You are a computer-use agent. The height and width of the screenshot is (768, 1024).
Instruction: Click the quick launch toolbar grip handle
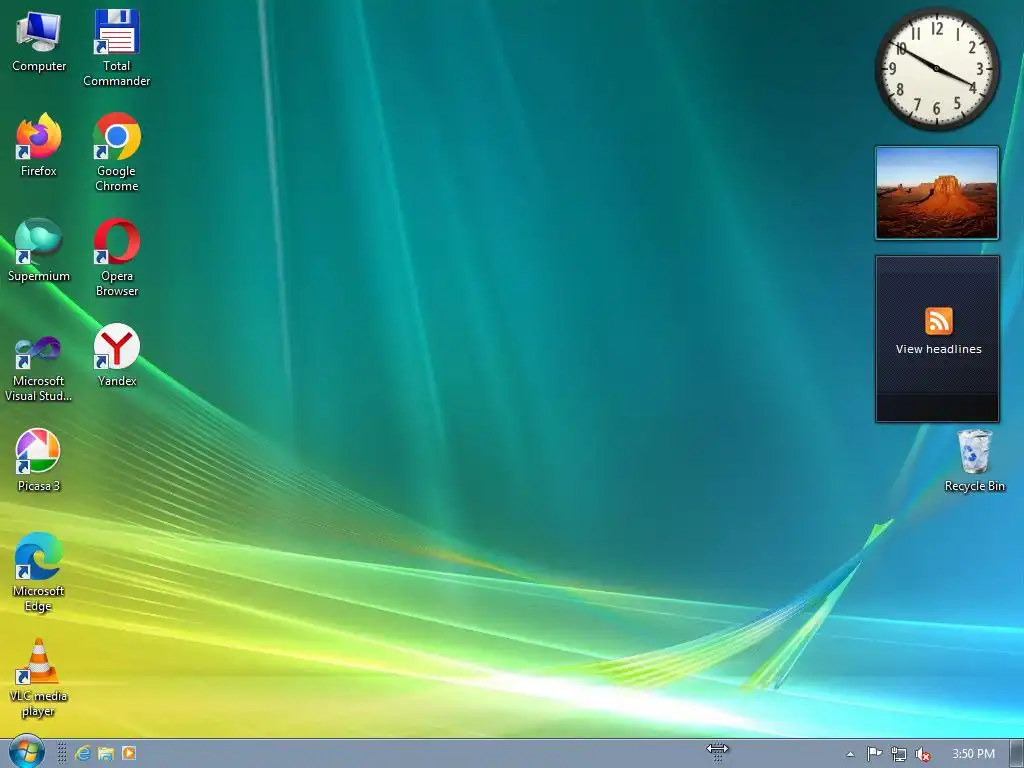pyautogui.click(x=62, y=753)
